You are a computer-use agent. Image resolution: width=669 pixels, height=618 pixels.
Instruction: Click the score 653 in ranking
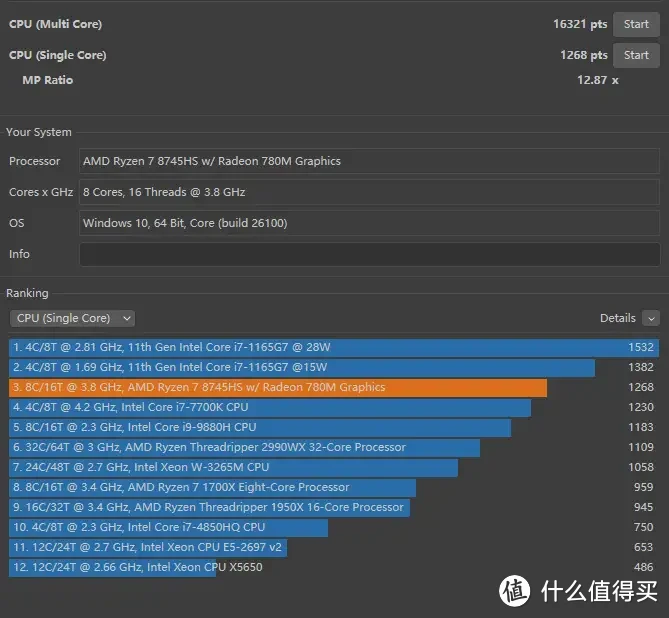pos(643,548)
